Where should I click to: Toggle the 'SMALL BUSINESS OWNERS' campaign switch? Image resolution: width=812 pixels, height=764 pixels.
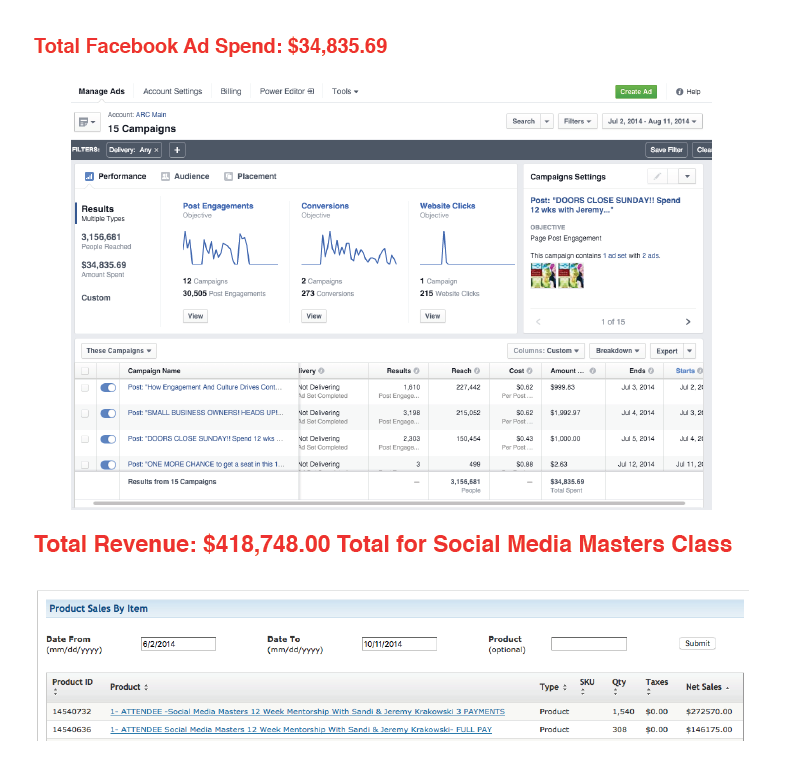pyautogui.click(x=109, y=412)
